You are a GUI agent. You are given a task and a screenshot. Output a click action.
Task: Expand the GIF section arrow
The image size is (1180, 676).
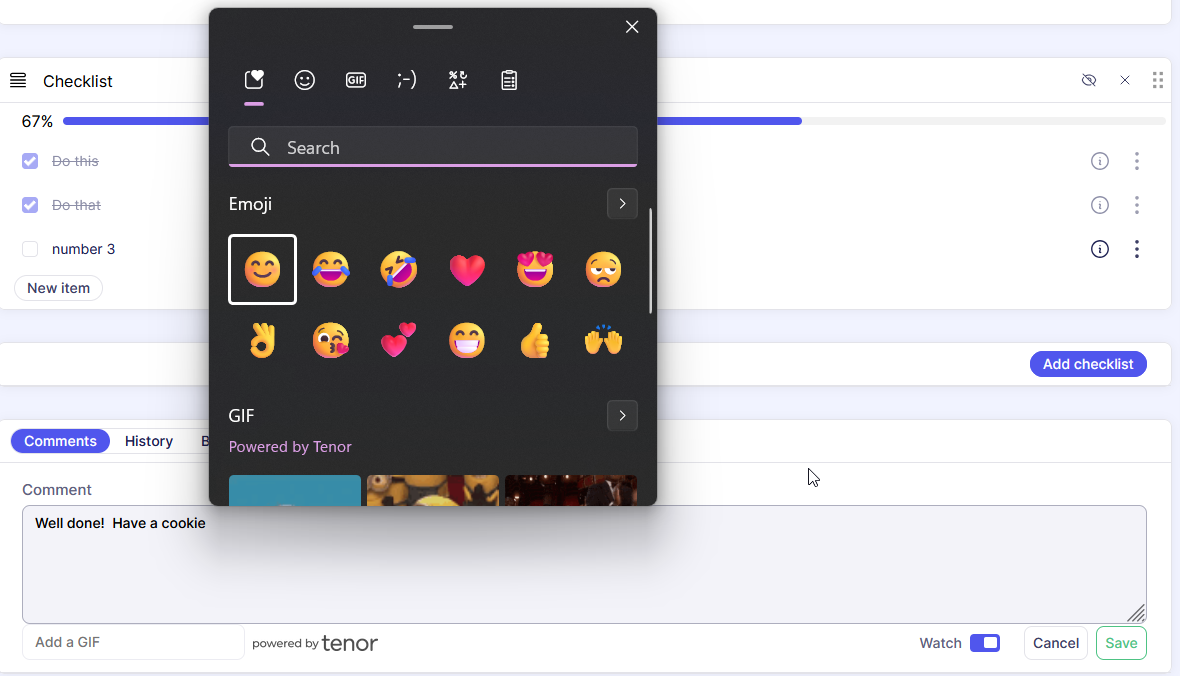click(x=622, y=415)
